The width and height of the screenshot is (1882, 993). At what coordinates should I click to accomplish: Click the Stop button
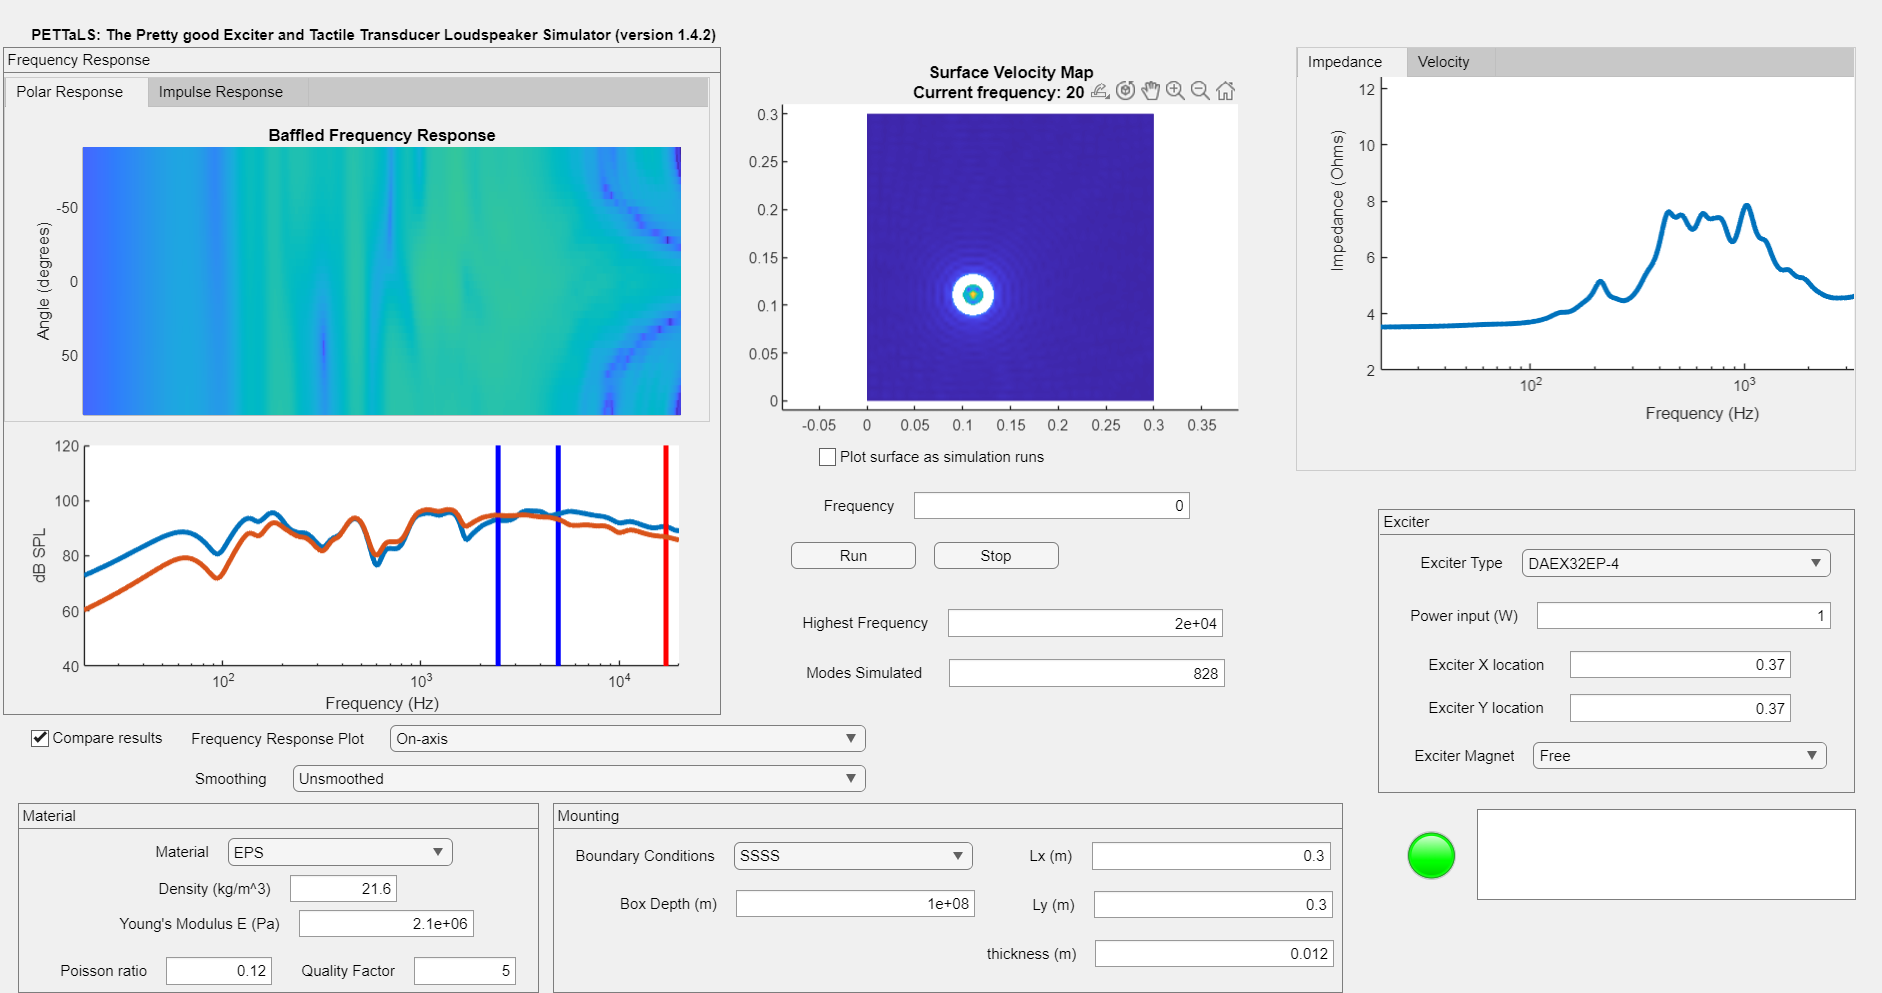click(996, 556)
